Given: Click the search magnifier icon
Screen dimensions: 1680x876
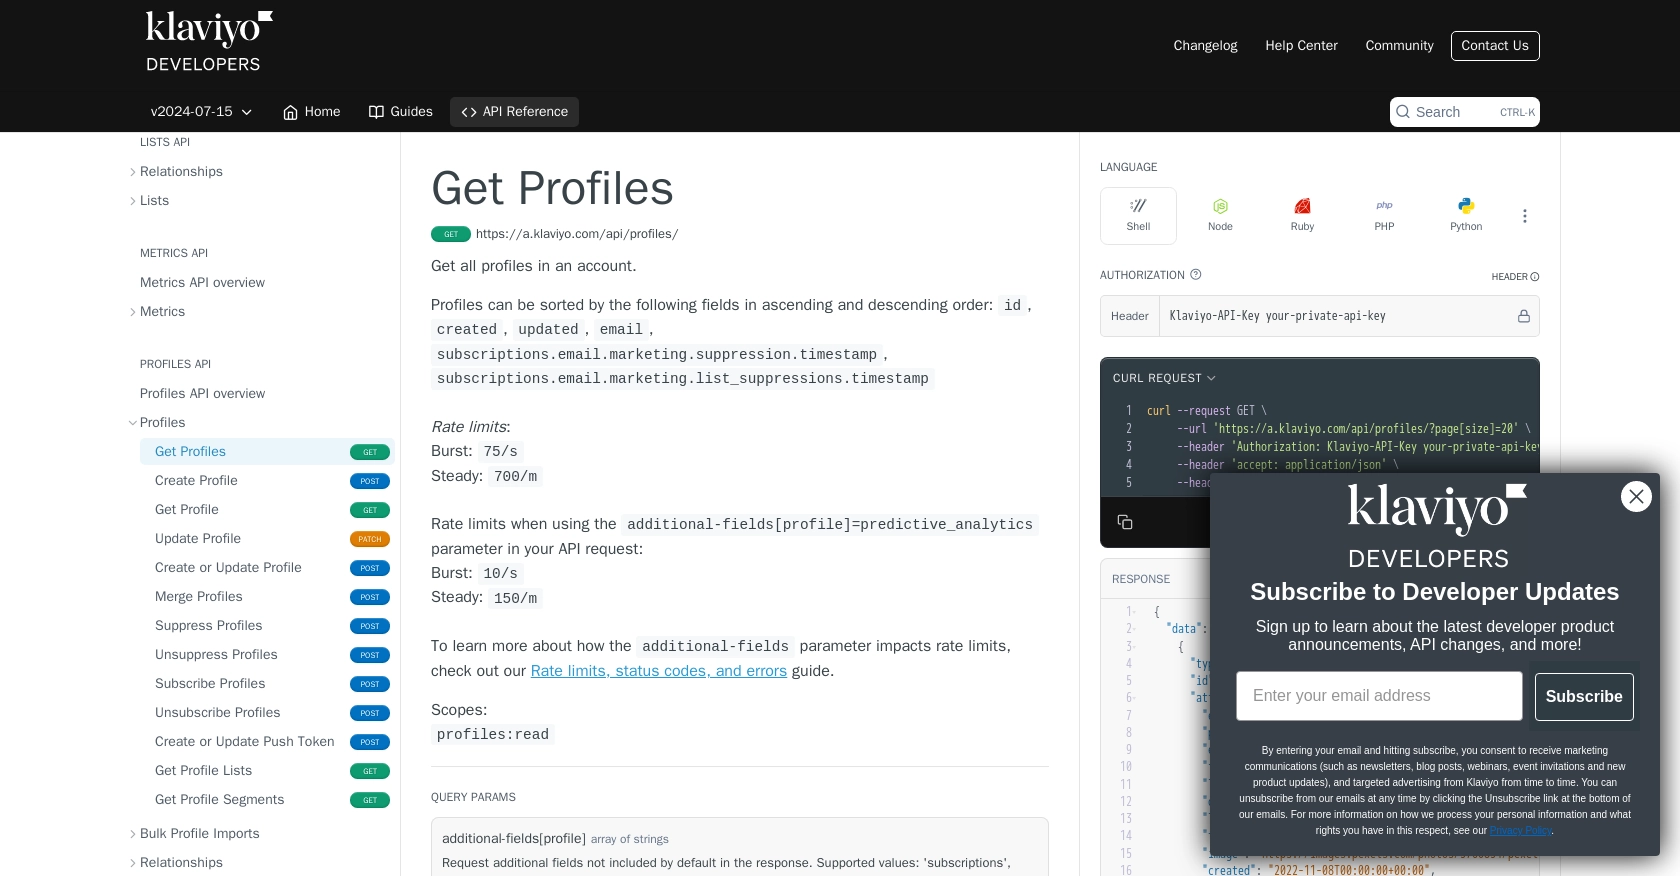Looking at the screenshot, I should pos(1403,112).
